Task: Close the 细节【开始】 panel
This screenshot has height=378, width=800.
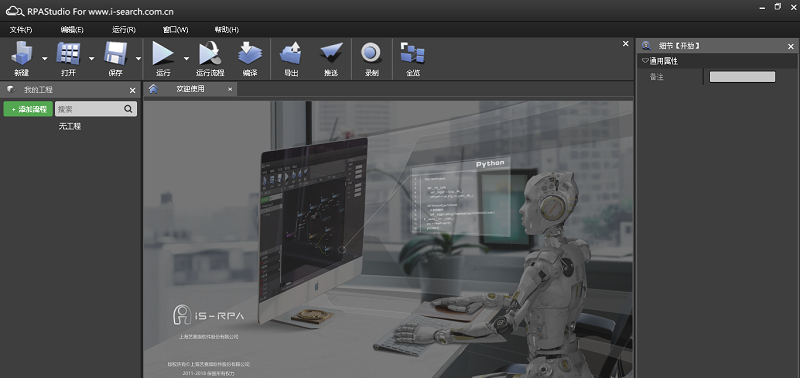Action: tap(791, 46)
